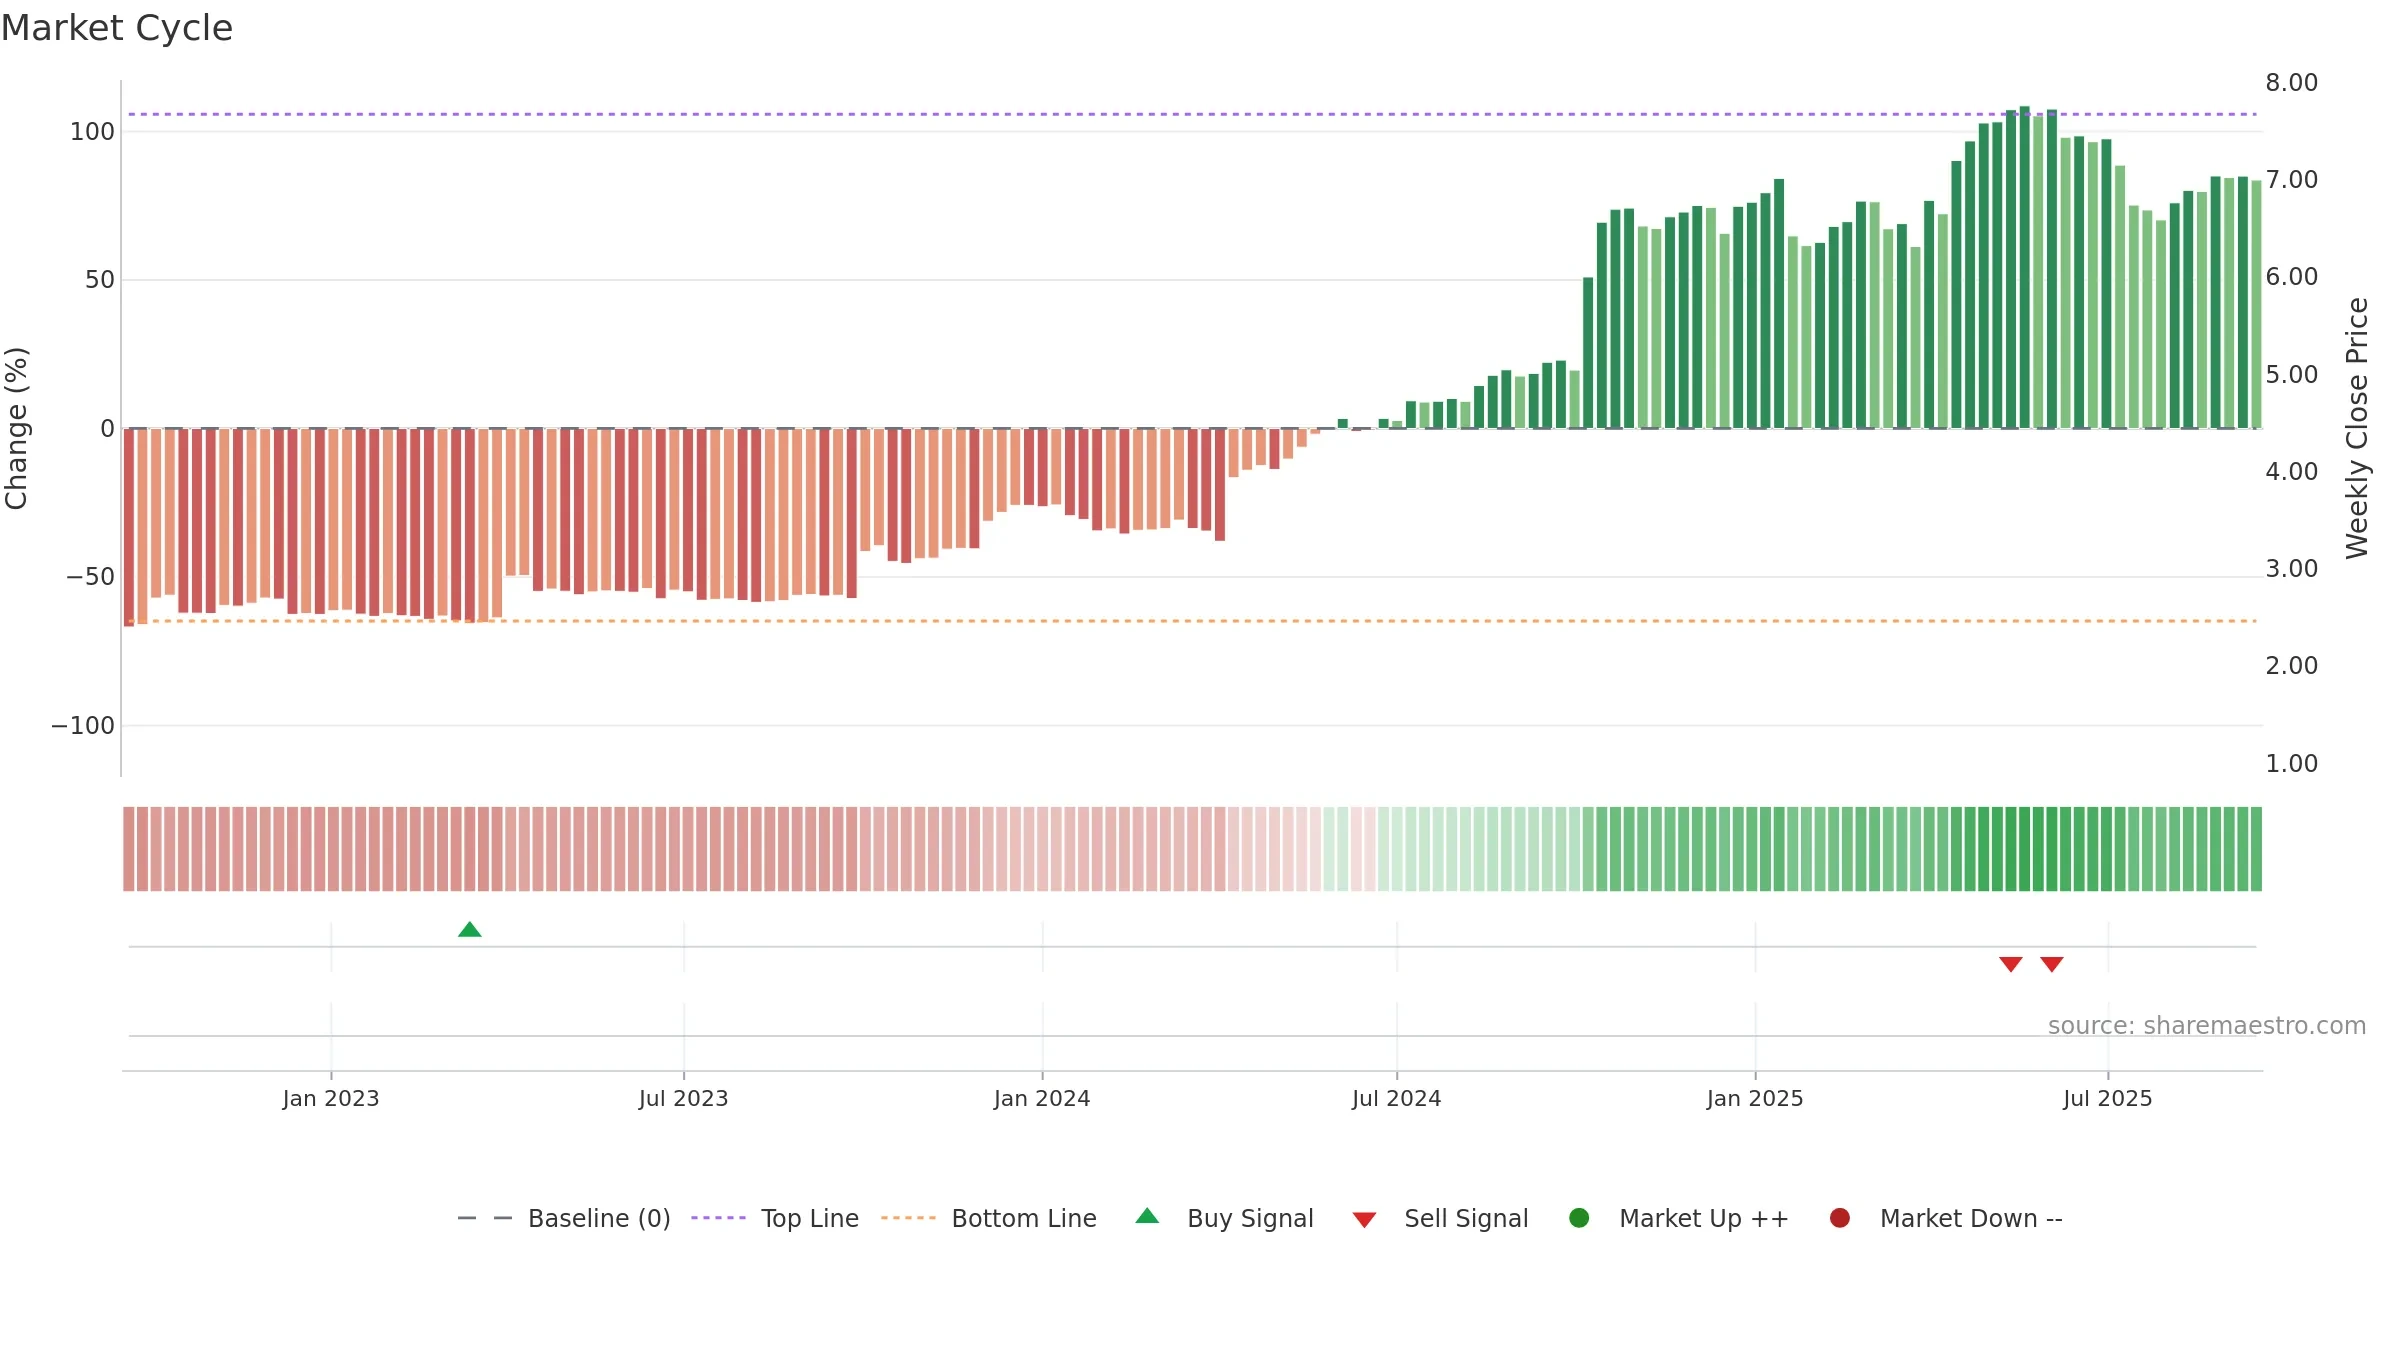Screen dimensions: 2400x1350
Task: Click the 4.00 price axis tick
Action: click(x=2292, y=472)
